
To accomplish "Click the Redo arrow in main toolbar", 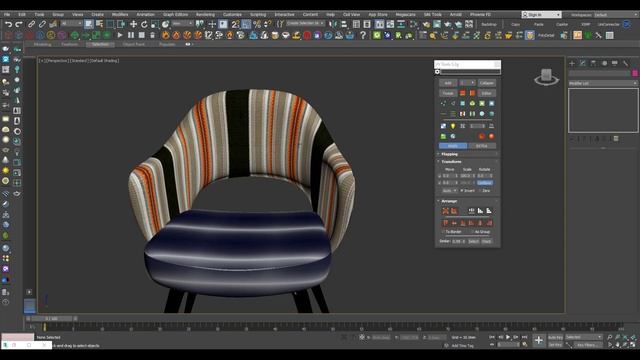I will tap(19, 24).
